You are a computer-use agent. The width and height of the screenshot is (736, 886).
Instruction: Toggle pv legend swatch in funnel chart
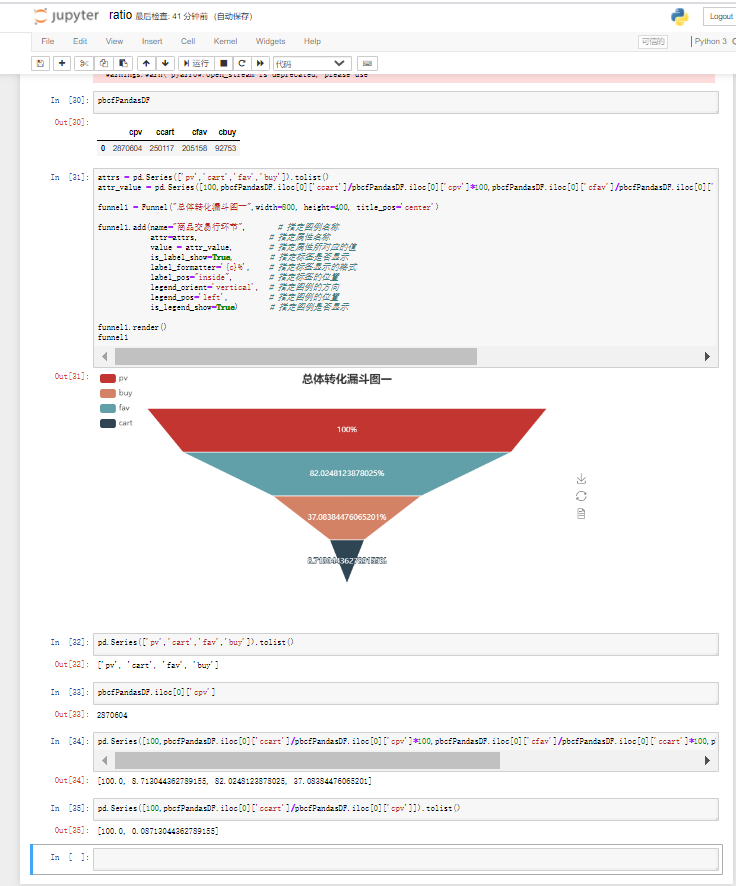coord(108,378)
